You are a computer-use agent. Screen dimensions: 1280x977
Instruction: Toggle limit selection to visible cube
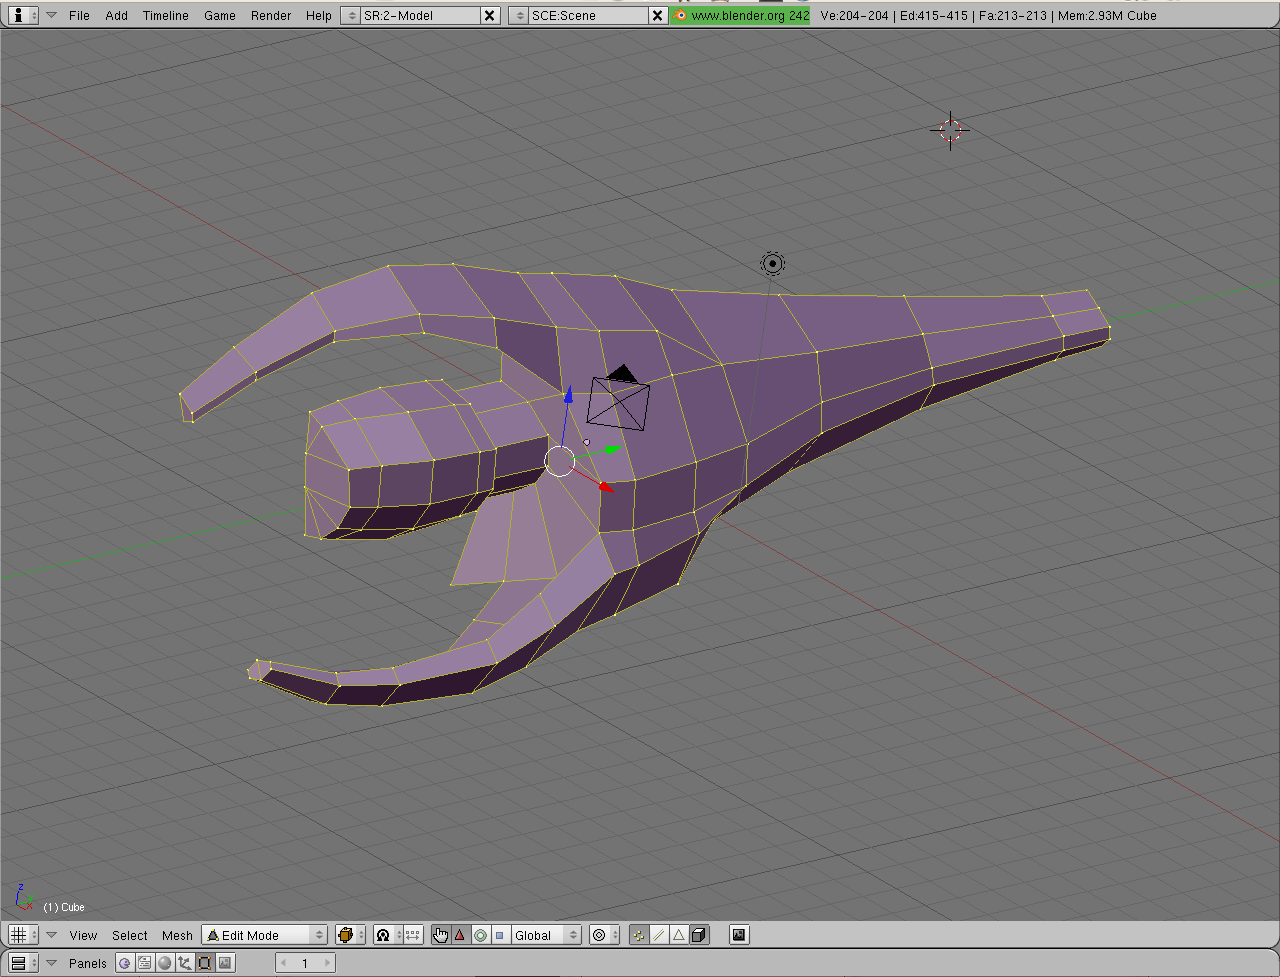(699, 935)
